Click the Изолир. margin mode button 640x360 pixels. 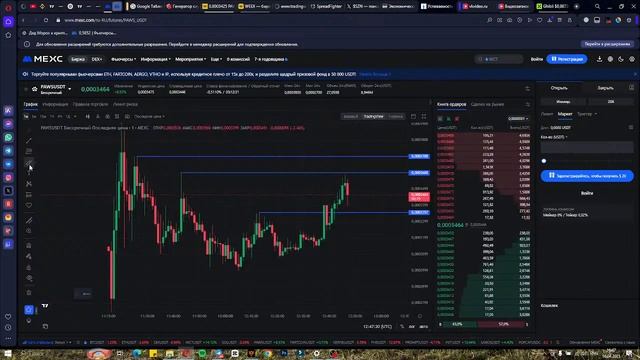click(x=563, y=101)
